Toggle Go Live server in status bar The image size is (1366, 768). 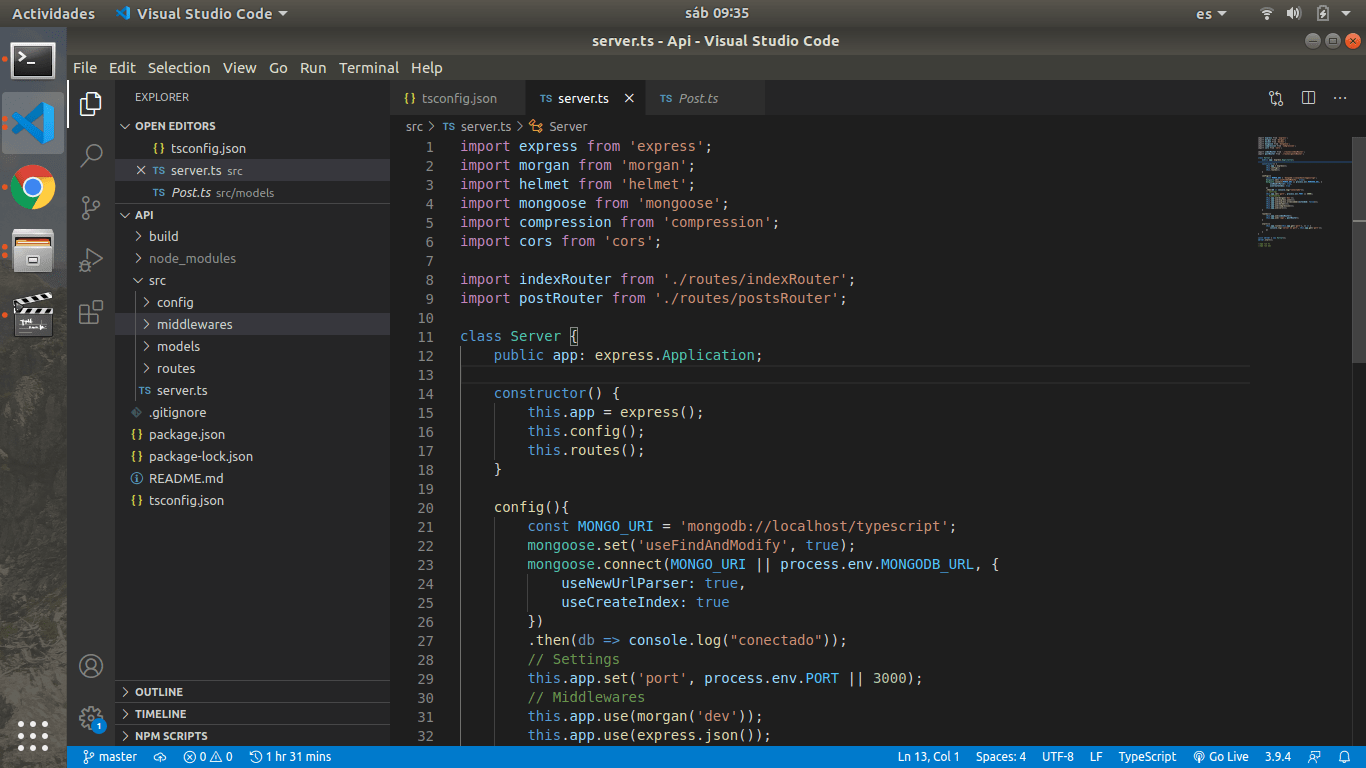[1221, 757]
